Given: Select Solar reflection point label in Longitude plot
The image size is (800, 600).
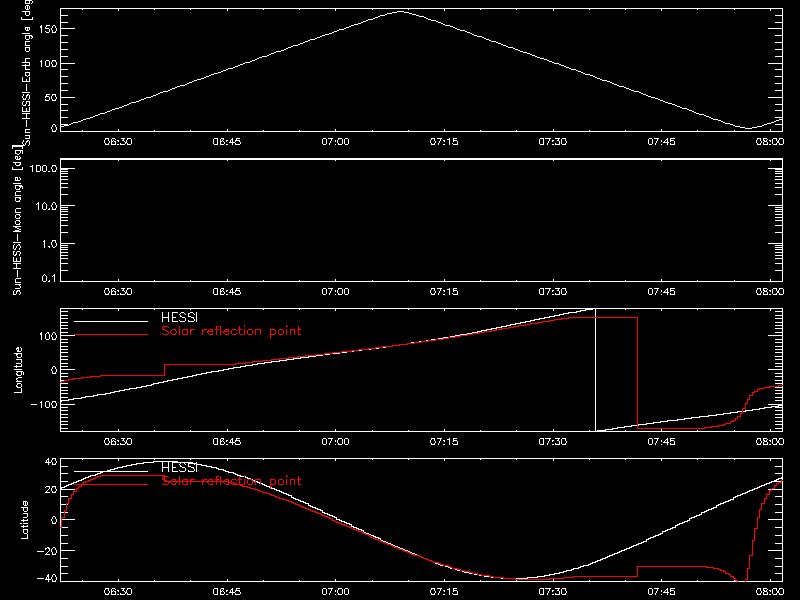Looking at the screenshot, I should point(231,331).
